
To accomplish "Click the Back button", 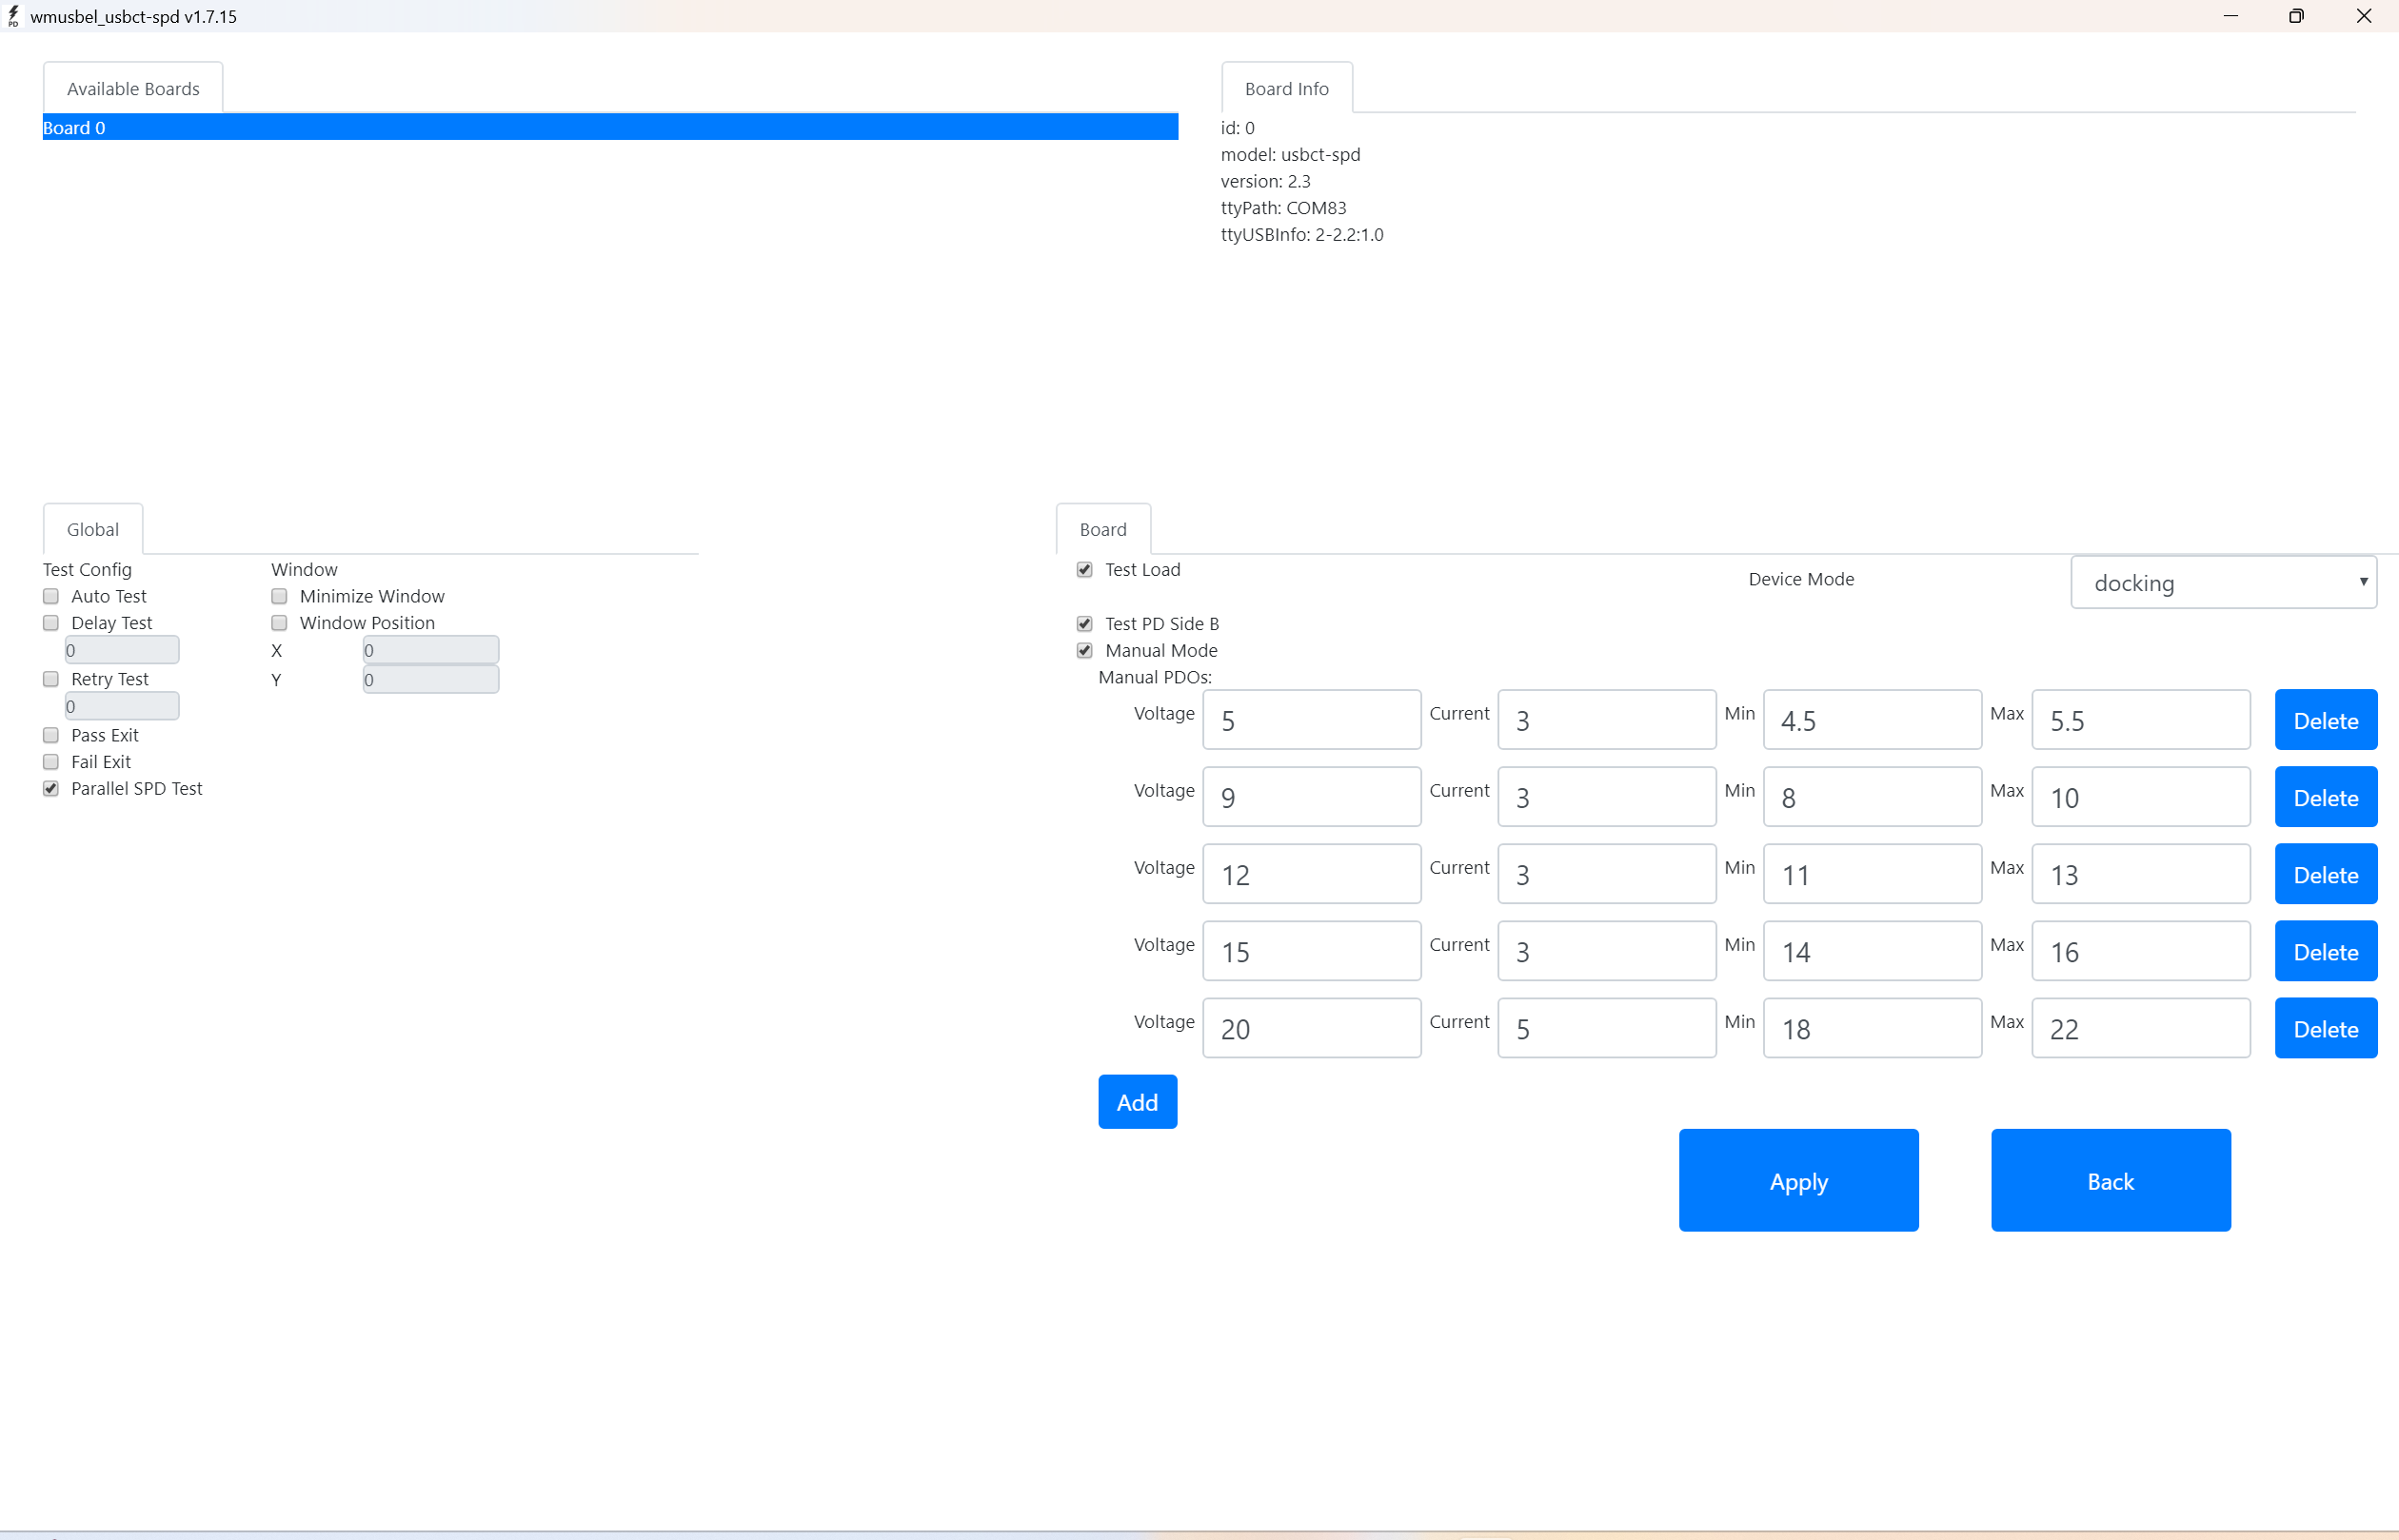I will click(2110, 1180).
